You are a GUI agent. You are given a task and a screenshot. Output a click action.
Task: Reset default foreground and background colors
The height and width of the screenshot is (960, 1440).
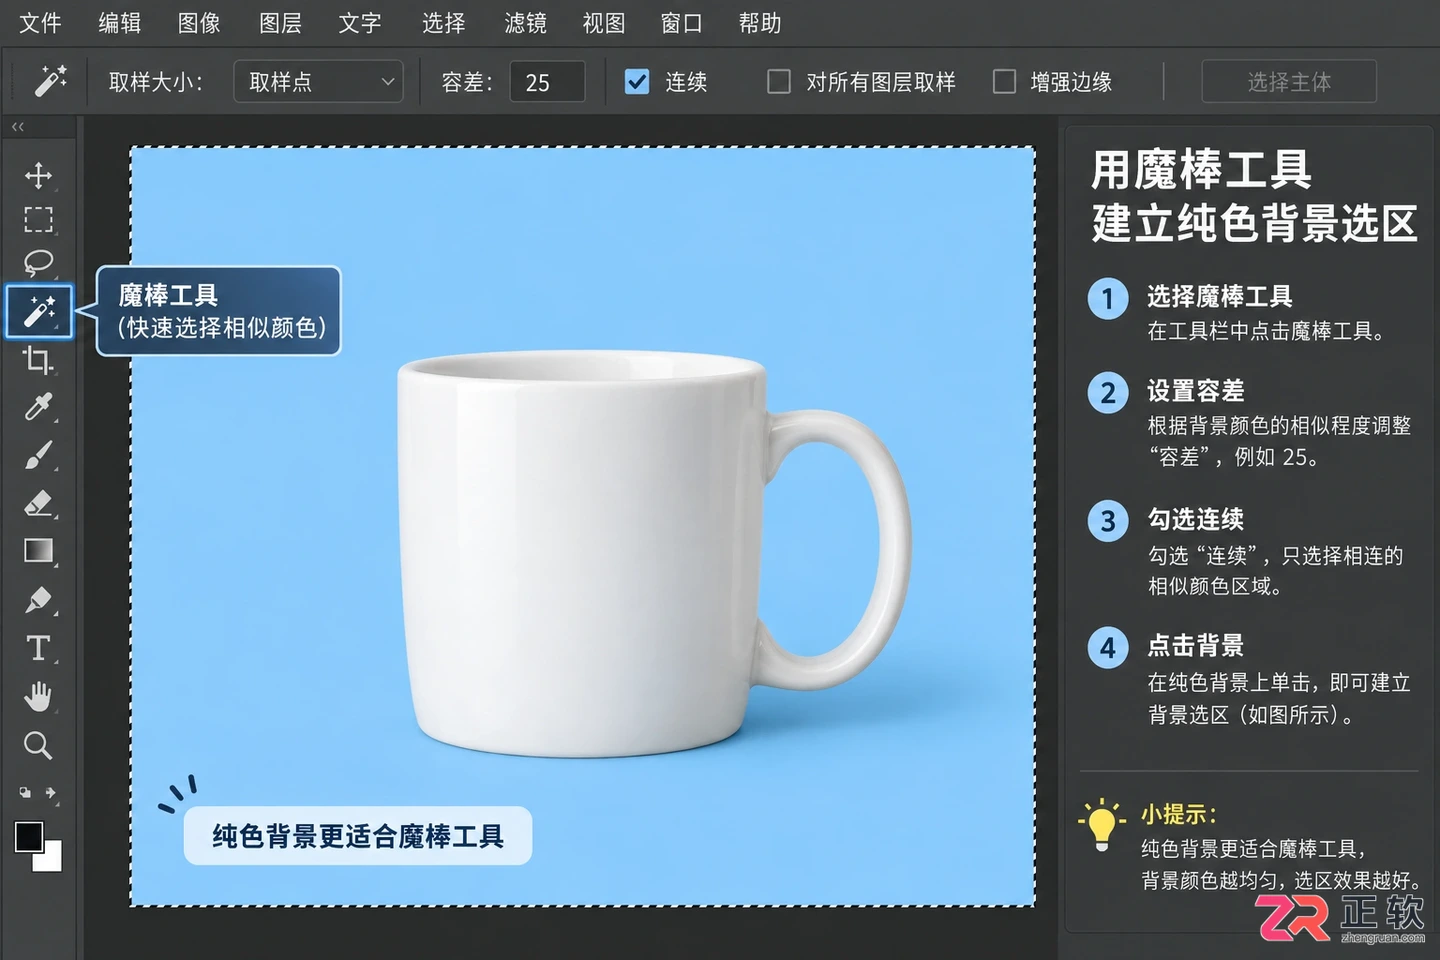point(25,793)
